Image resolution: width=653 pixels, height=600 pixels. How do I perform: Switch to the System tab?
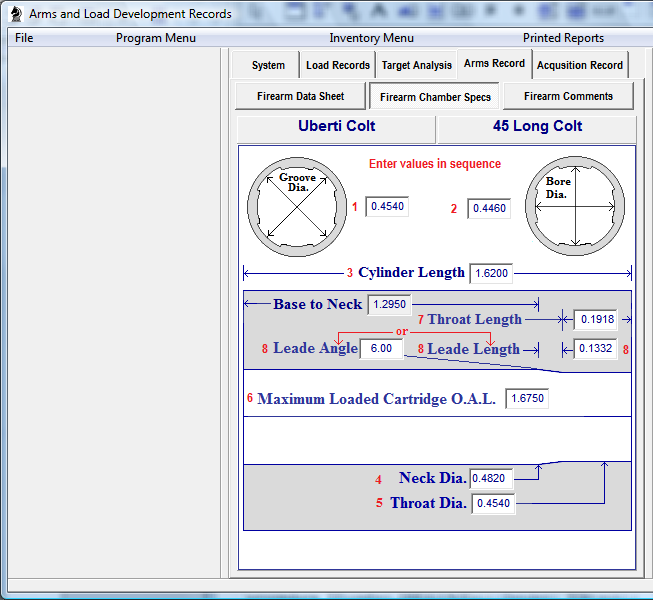point(268,65)
